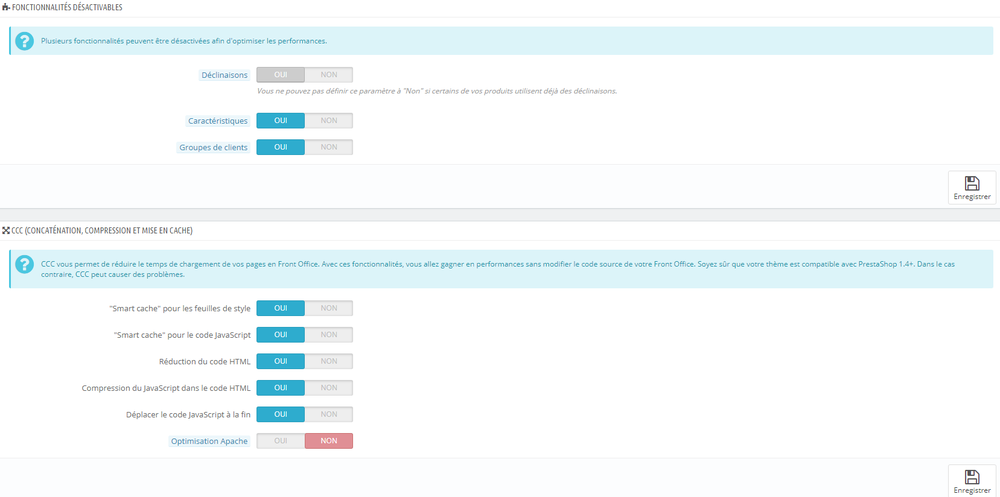Screen dimensions: 1000x497
Task: Click Déplacer le code JavaScript à la fin label
Action: [x=188, y=415]
